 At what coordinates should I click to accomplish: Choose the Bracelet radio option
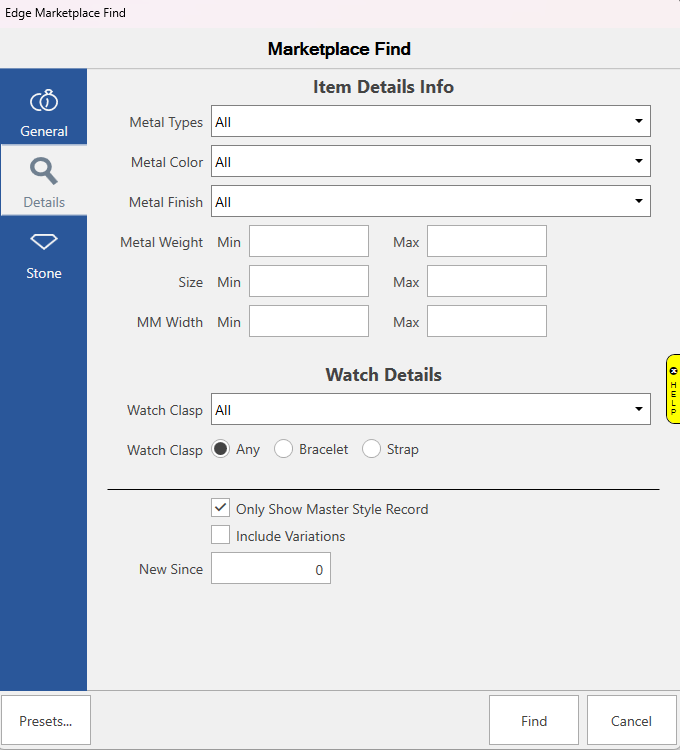coord(284,450)
